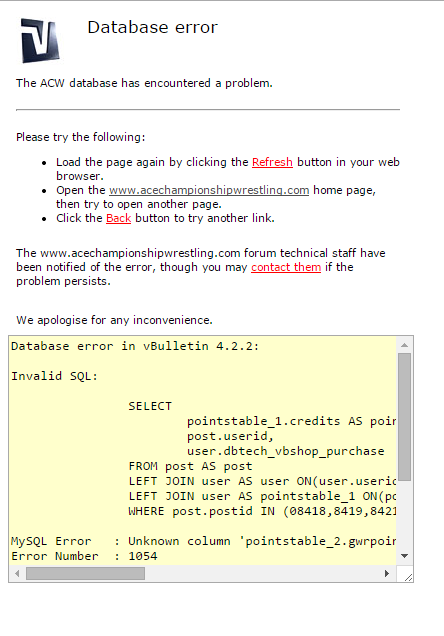The image size is (444, 636).
Task: Click the 'Invalid SQL:' line
Action: click(54, 376)
